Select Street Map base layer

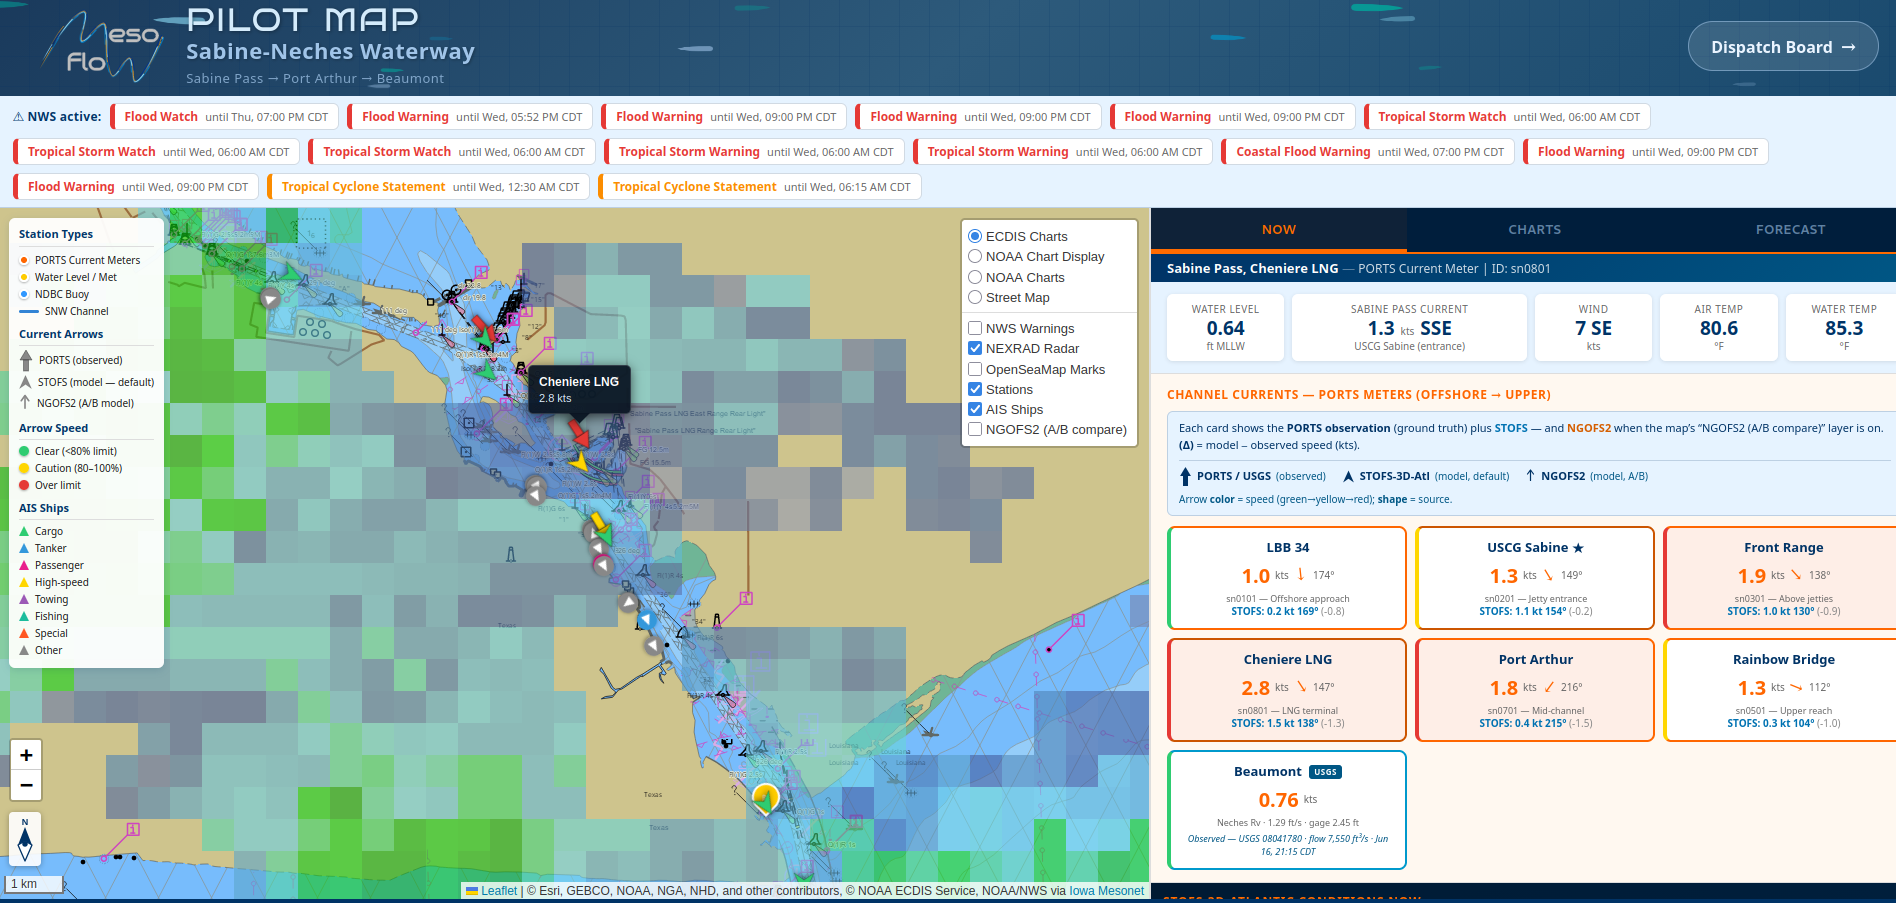click(x=975, y=297)
